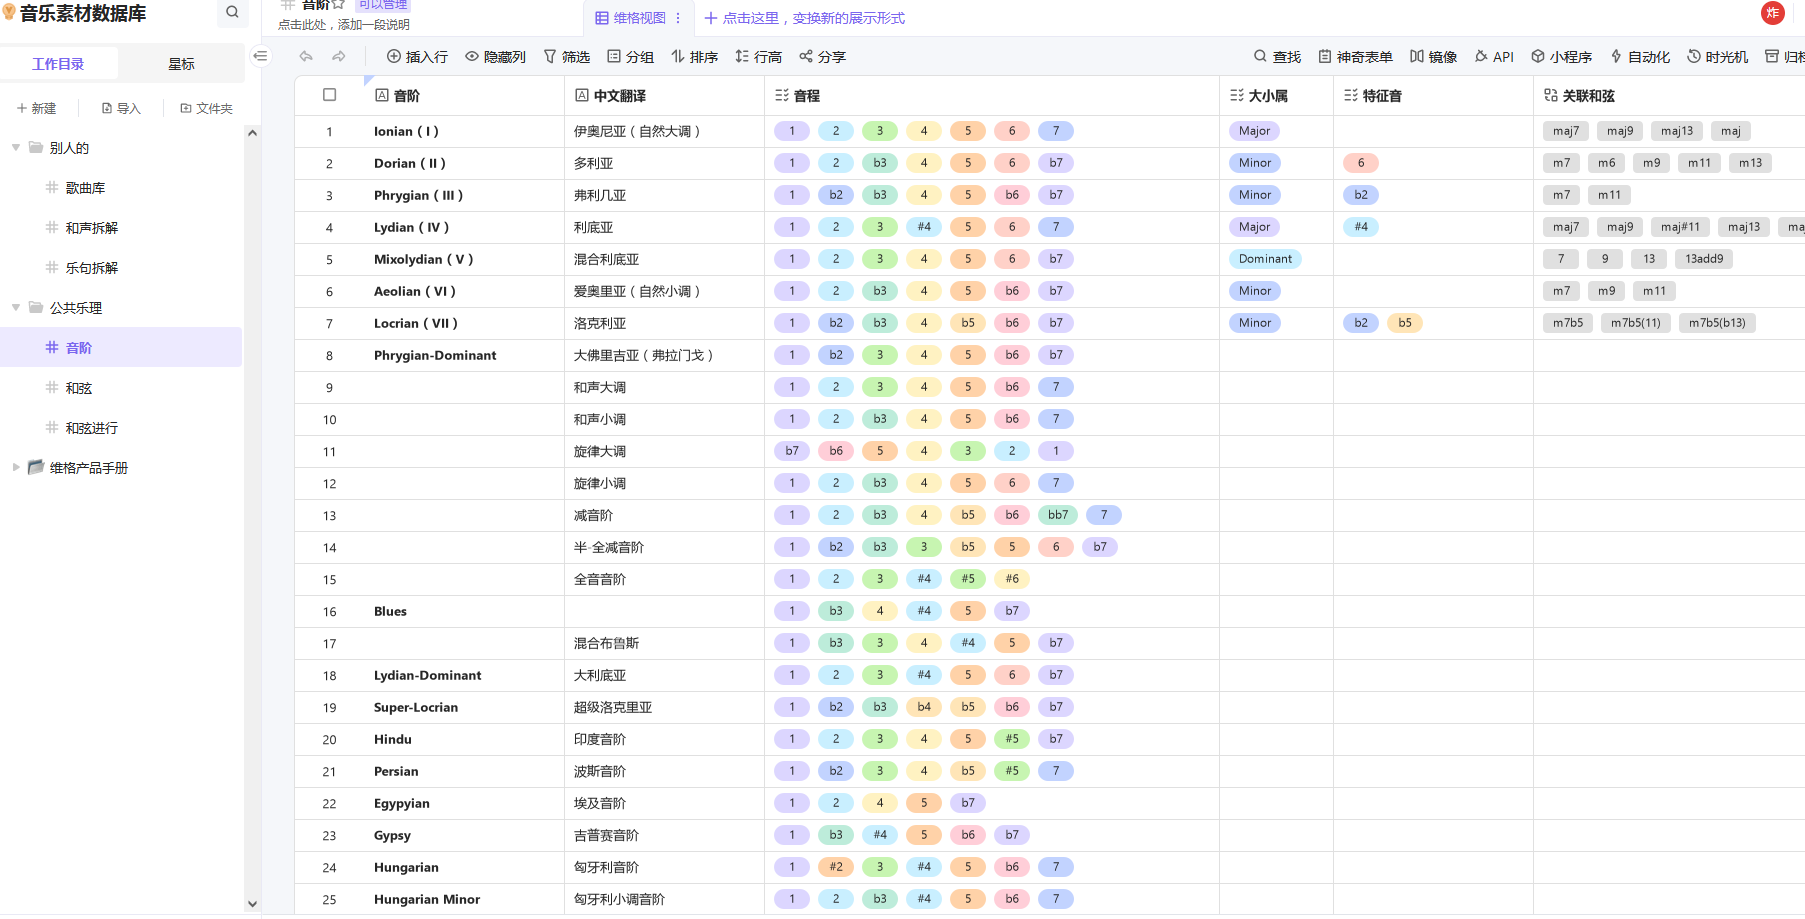
Task: Collapse the left sidebar panel
Action: click(260, 56)
